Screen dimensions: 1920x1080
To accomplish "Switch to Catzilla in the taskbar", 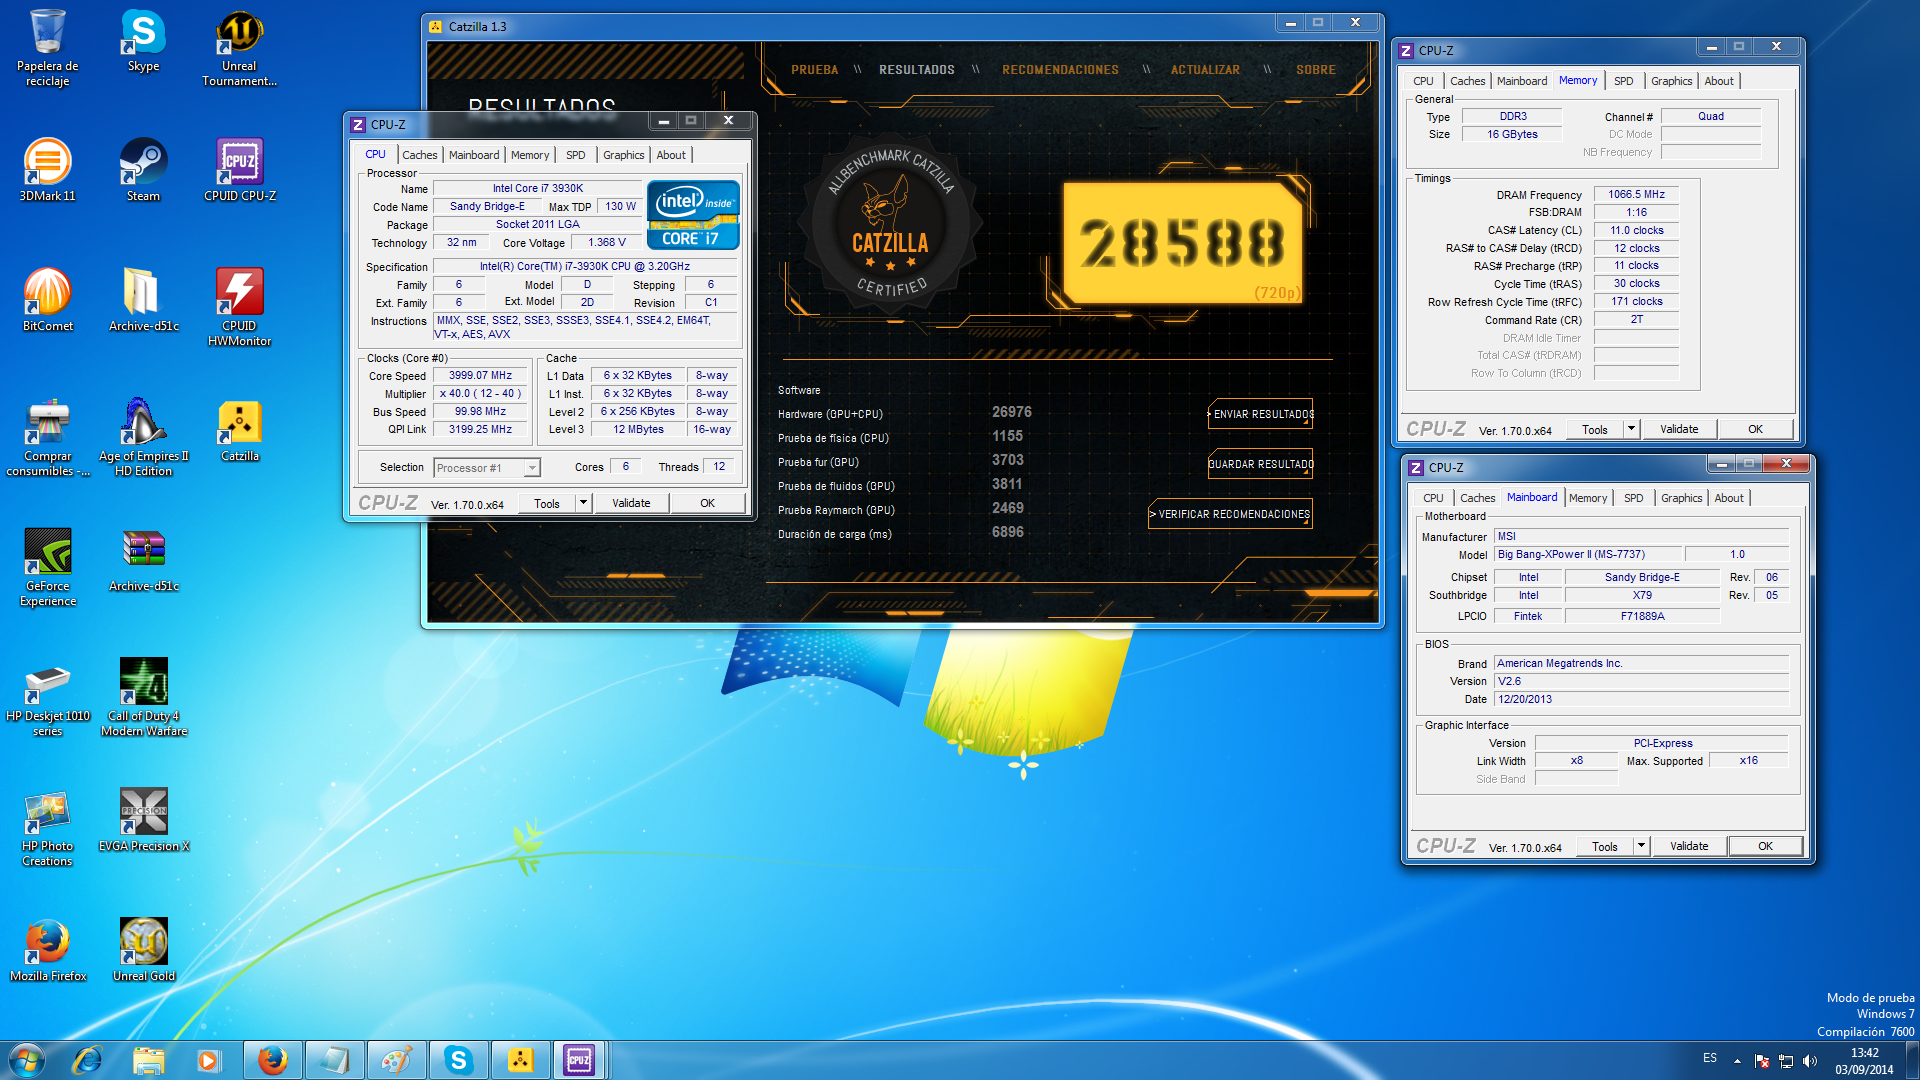I will pos(520,1060).
